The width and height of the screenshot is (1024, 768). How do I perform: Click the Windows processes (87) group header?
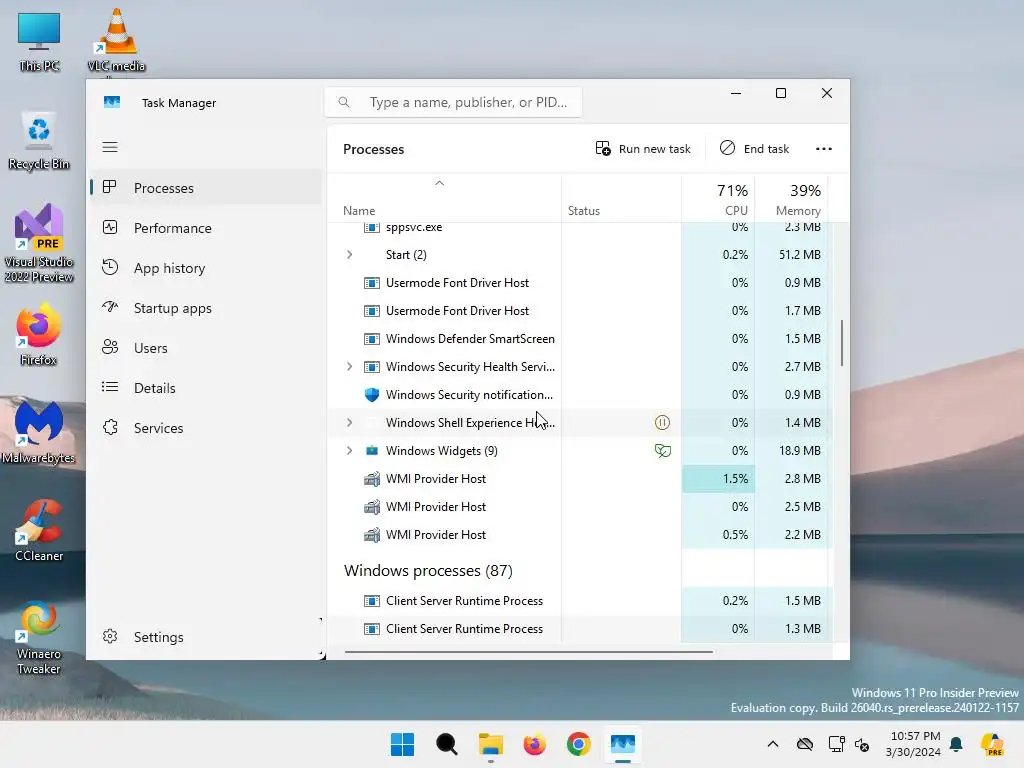pyautogui.click(x=428, y=571)
